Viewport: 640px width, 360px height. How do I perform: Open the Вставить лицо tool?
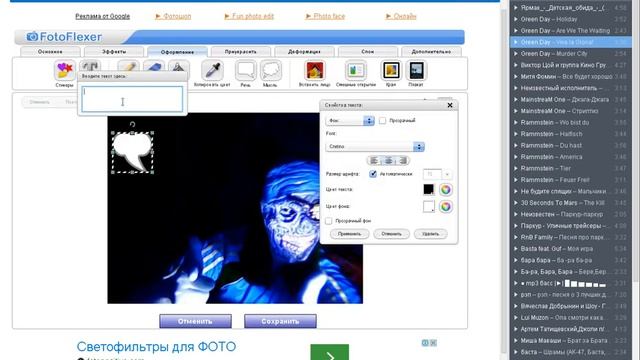[x=315, y=71]
